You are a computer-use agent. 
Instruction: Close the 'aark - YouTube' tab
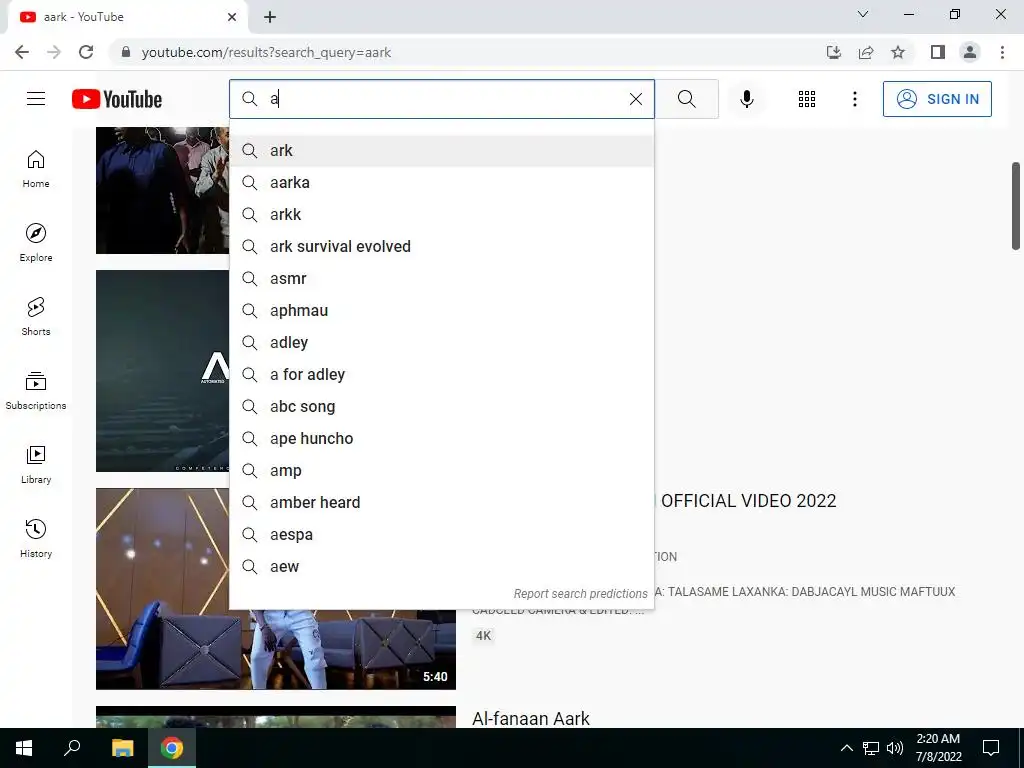[232, 17]
